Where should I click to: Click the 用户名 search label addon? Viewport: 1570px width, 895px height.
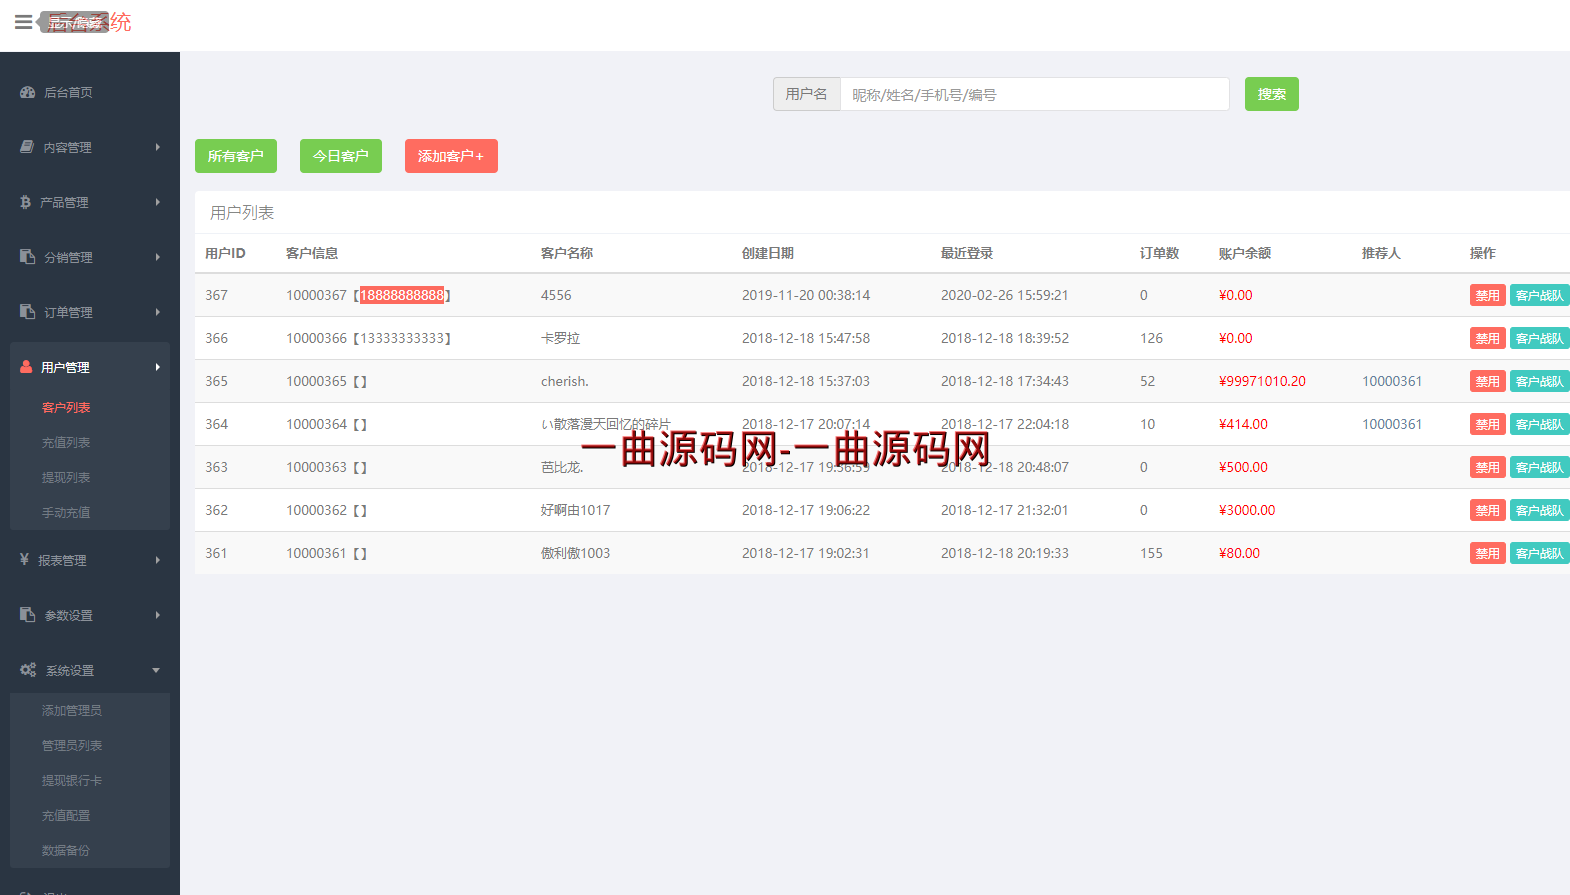pos(807,94)
